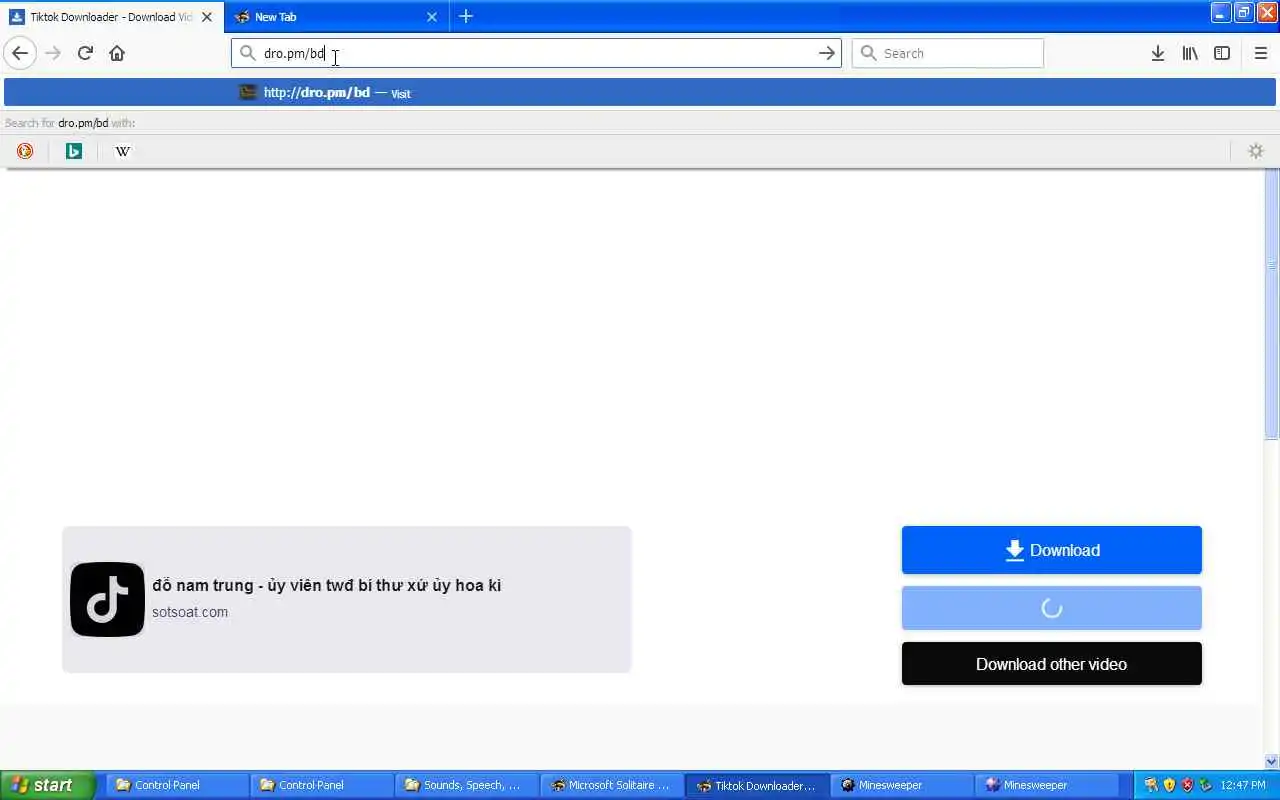Search with the Wikipedia engine icon

122,151
